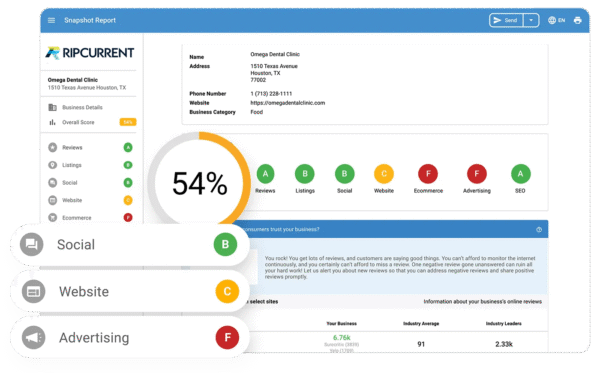Click the printer icon in header

click(x=577, y=20)
